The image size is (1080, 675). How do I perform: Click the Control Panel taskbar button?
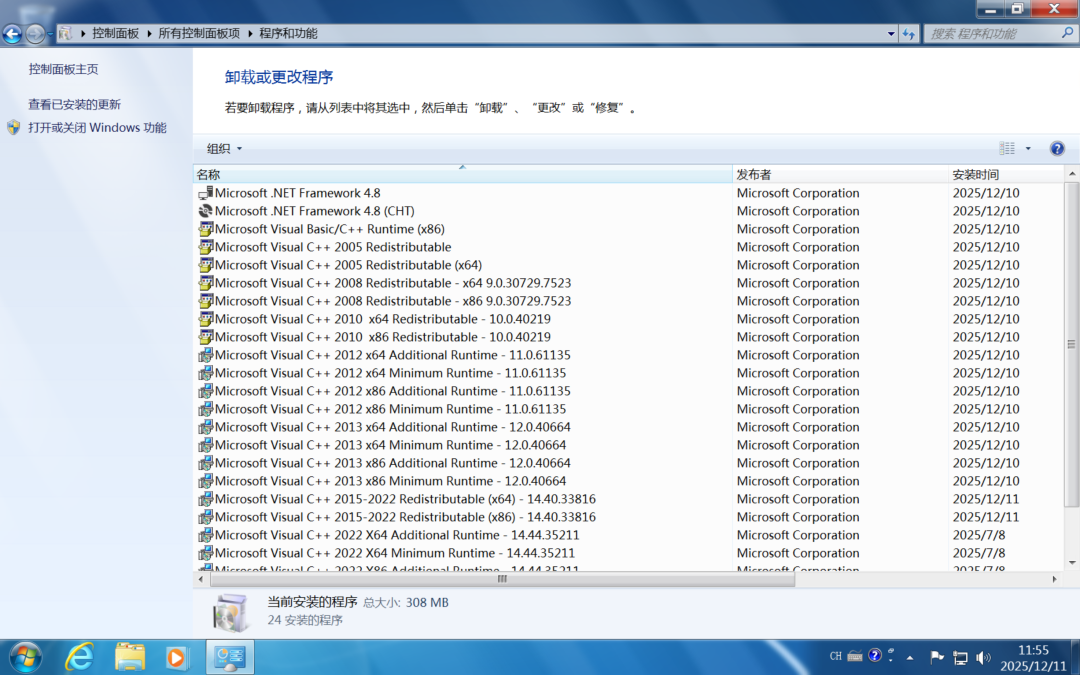pyautogui.click(x=230, y=657)
